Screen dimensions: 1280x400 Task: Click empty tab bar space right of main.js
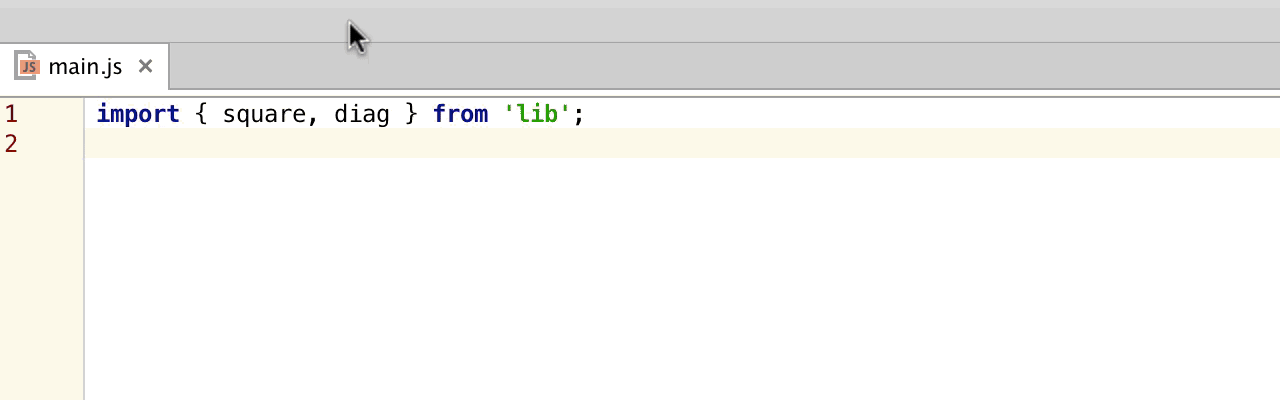click(x=700, y=67)
